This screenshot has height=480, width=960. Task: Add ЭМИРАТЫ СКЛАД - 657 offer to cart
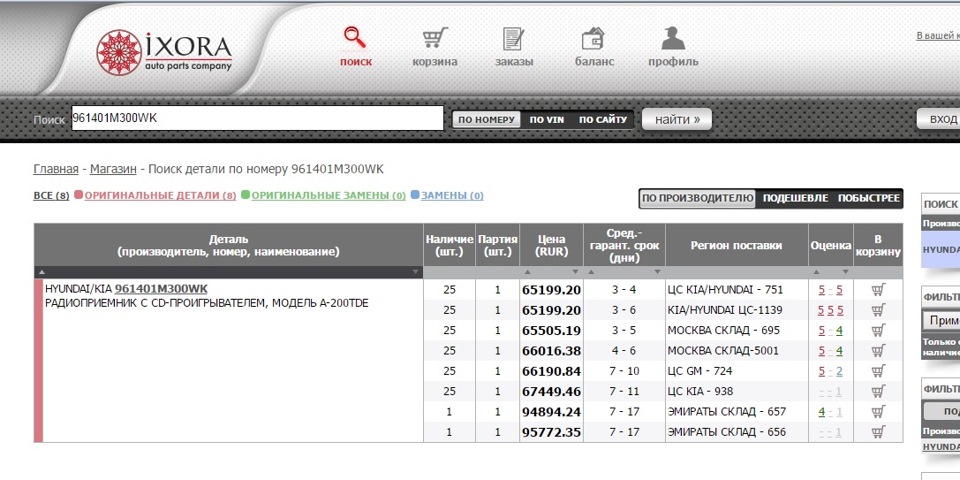[878, 411]
